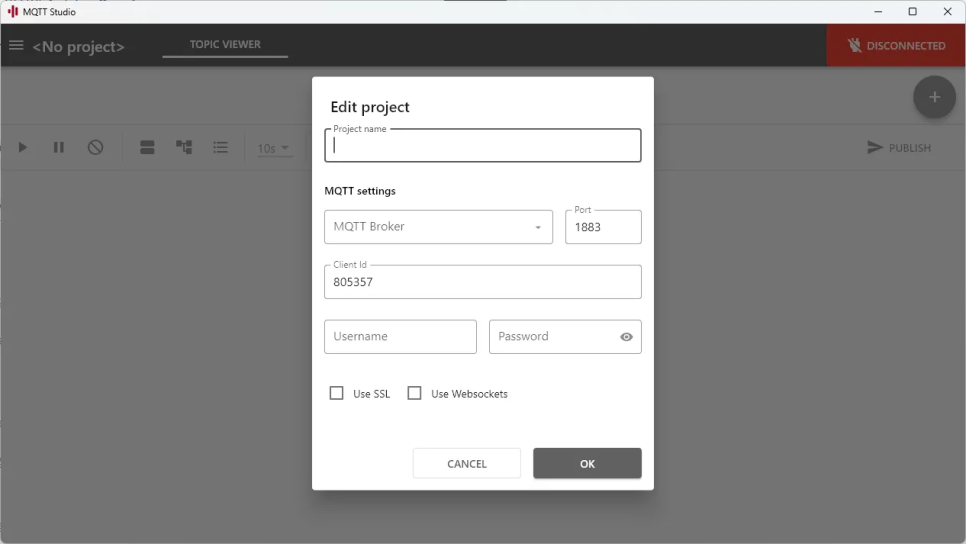
Task: Open the 10s interval dropdown
Action: [274, 148]
